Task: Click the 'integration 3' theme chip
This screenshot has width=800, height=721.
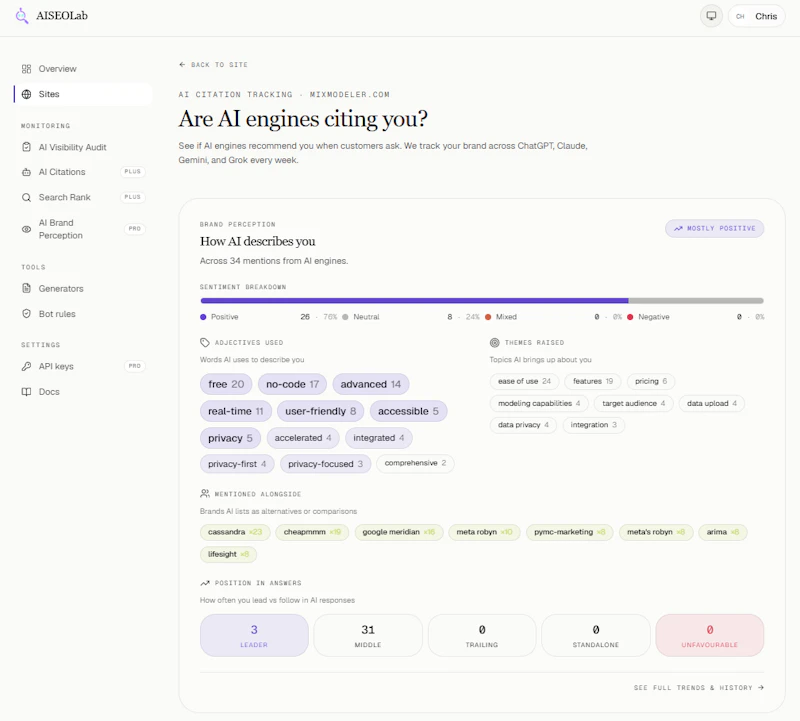Action: tap(593, 425)
